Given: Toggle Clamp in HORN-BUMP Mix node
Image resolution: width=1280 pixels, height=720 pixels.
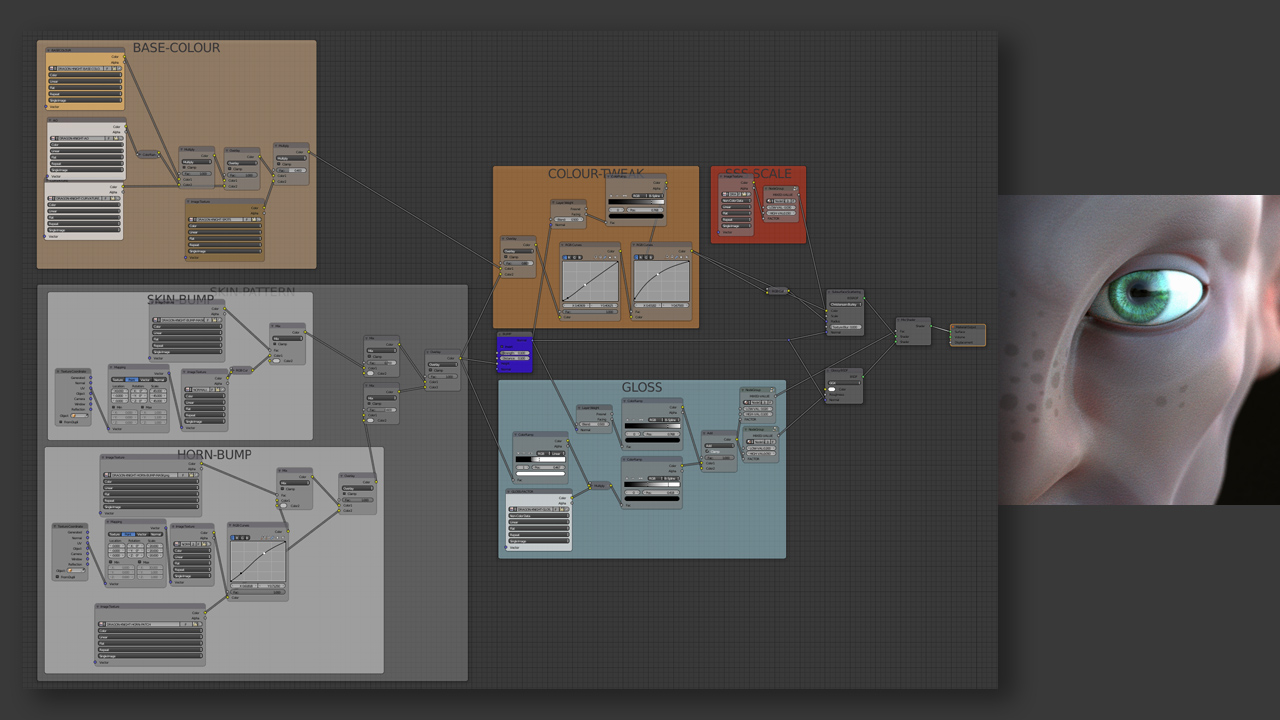Looking at the screenshot, I should tap(282, 488).
